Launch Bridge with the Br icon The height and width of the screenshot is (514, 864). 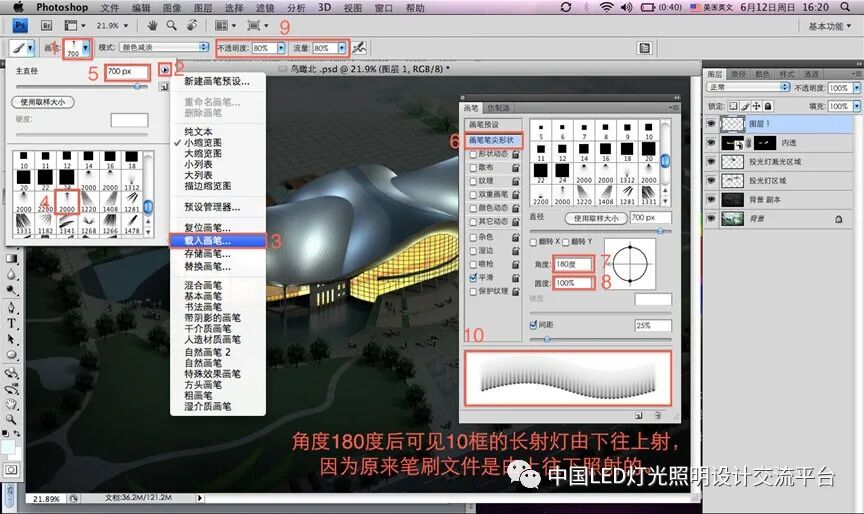click(46, 25)
